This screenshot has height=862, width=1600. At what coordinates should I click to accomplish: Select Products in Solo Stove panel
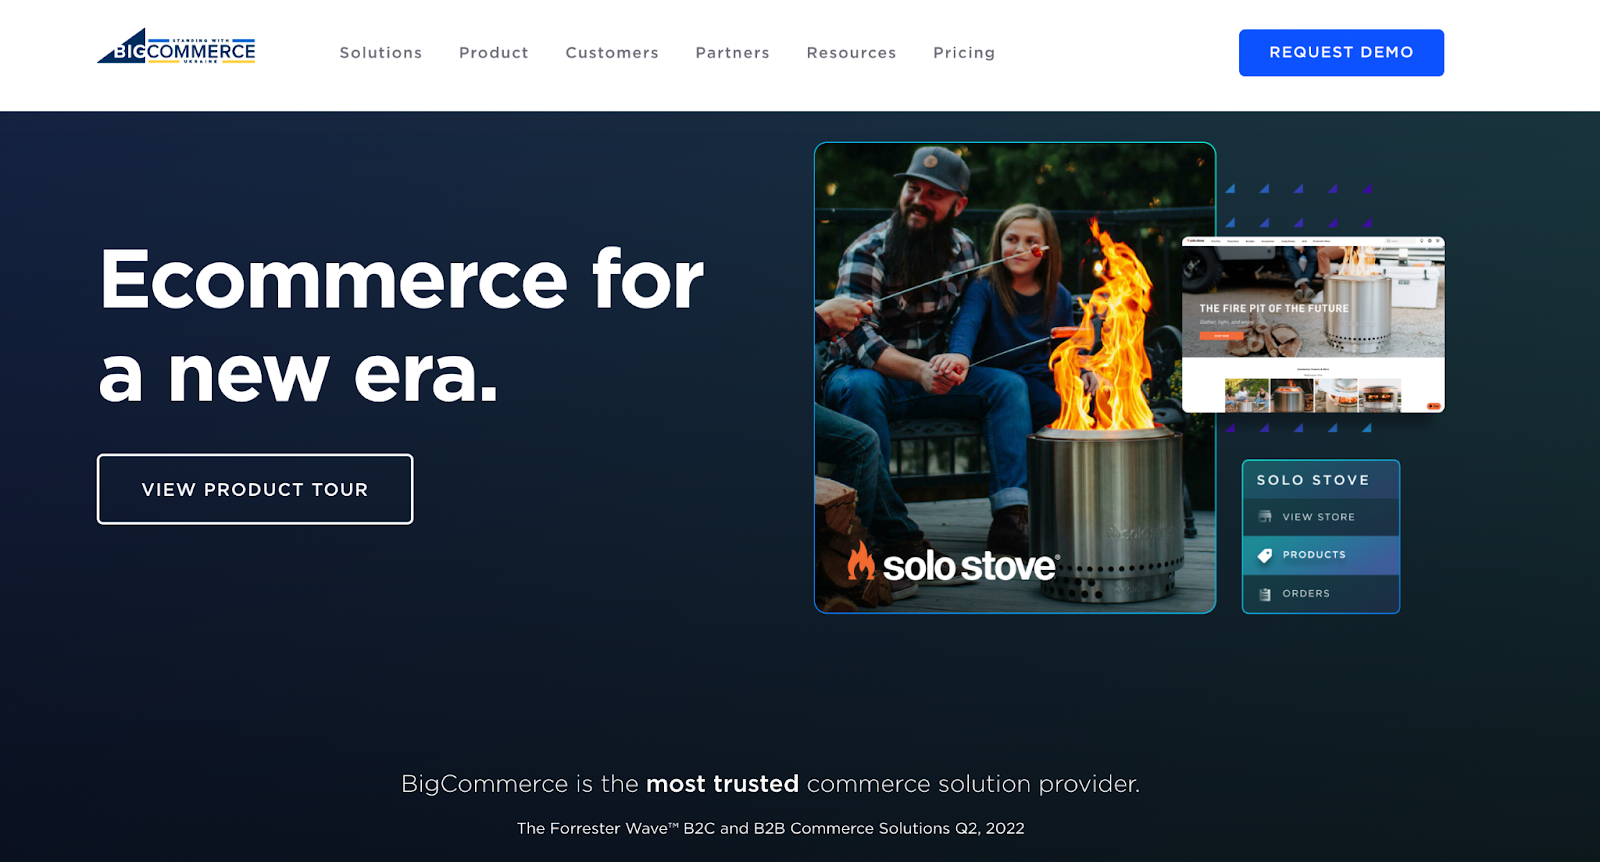click(x=1321, y=555)
